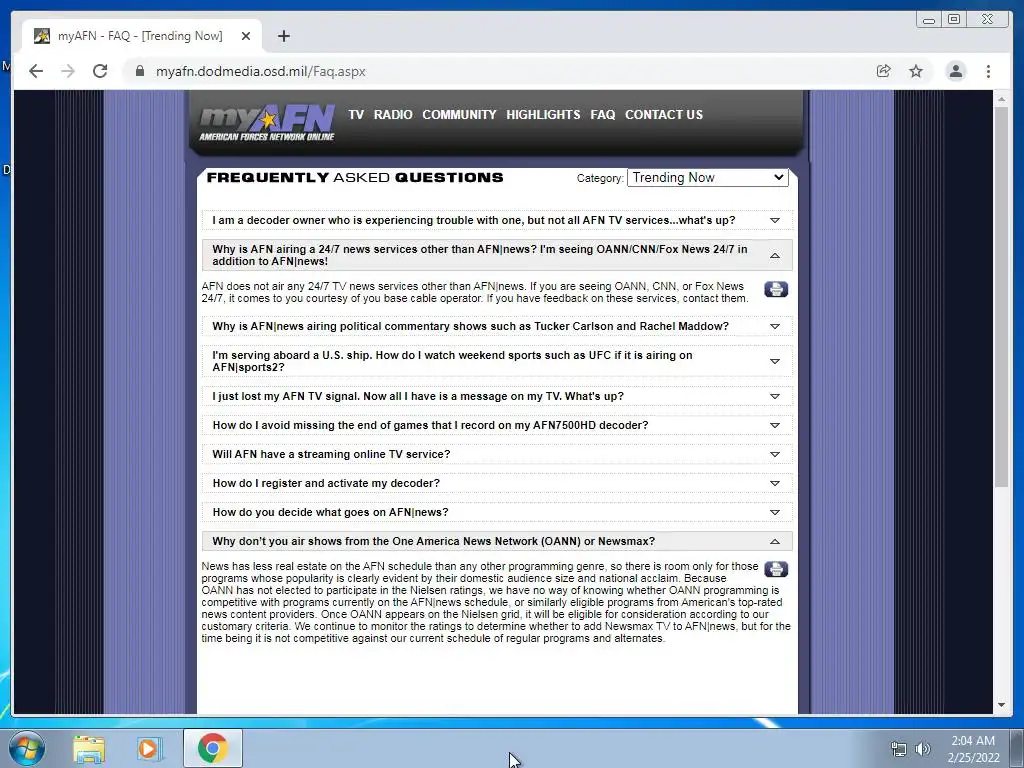The image size is (1024, 768).
Task: Open the network tray icon
Action: point(899,749)
